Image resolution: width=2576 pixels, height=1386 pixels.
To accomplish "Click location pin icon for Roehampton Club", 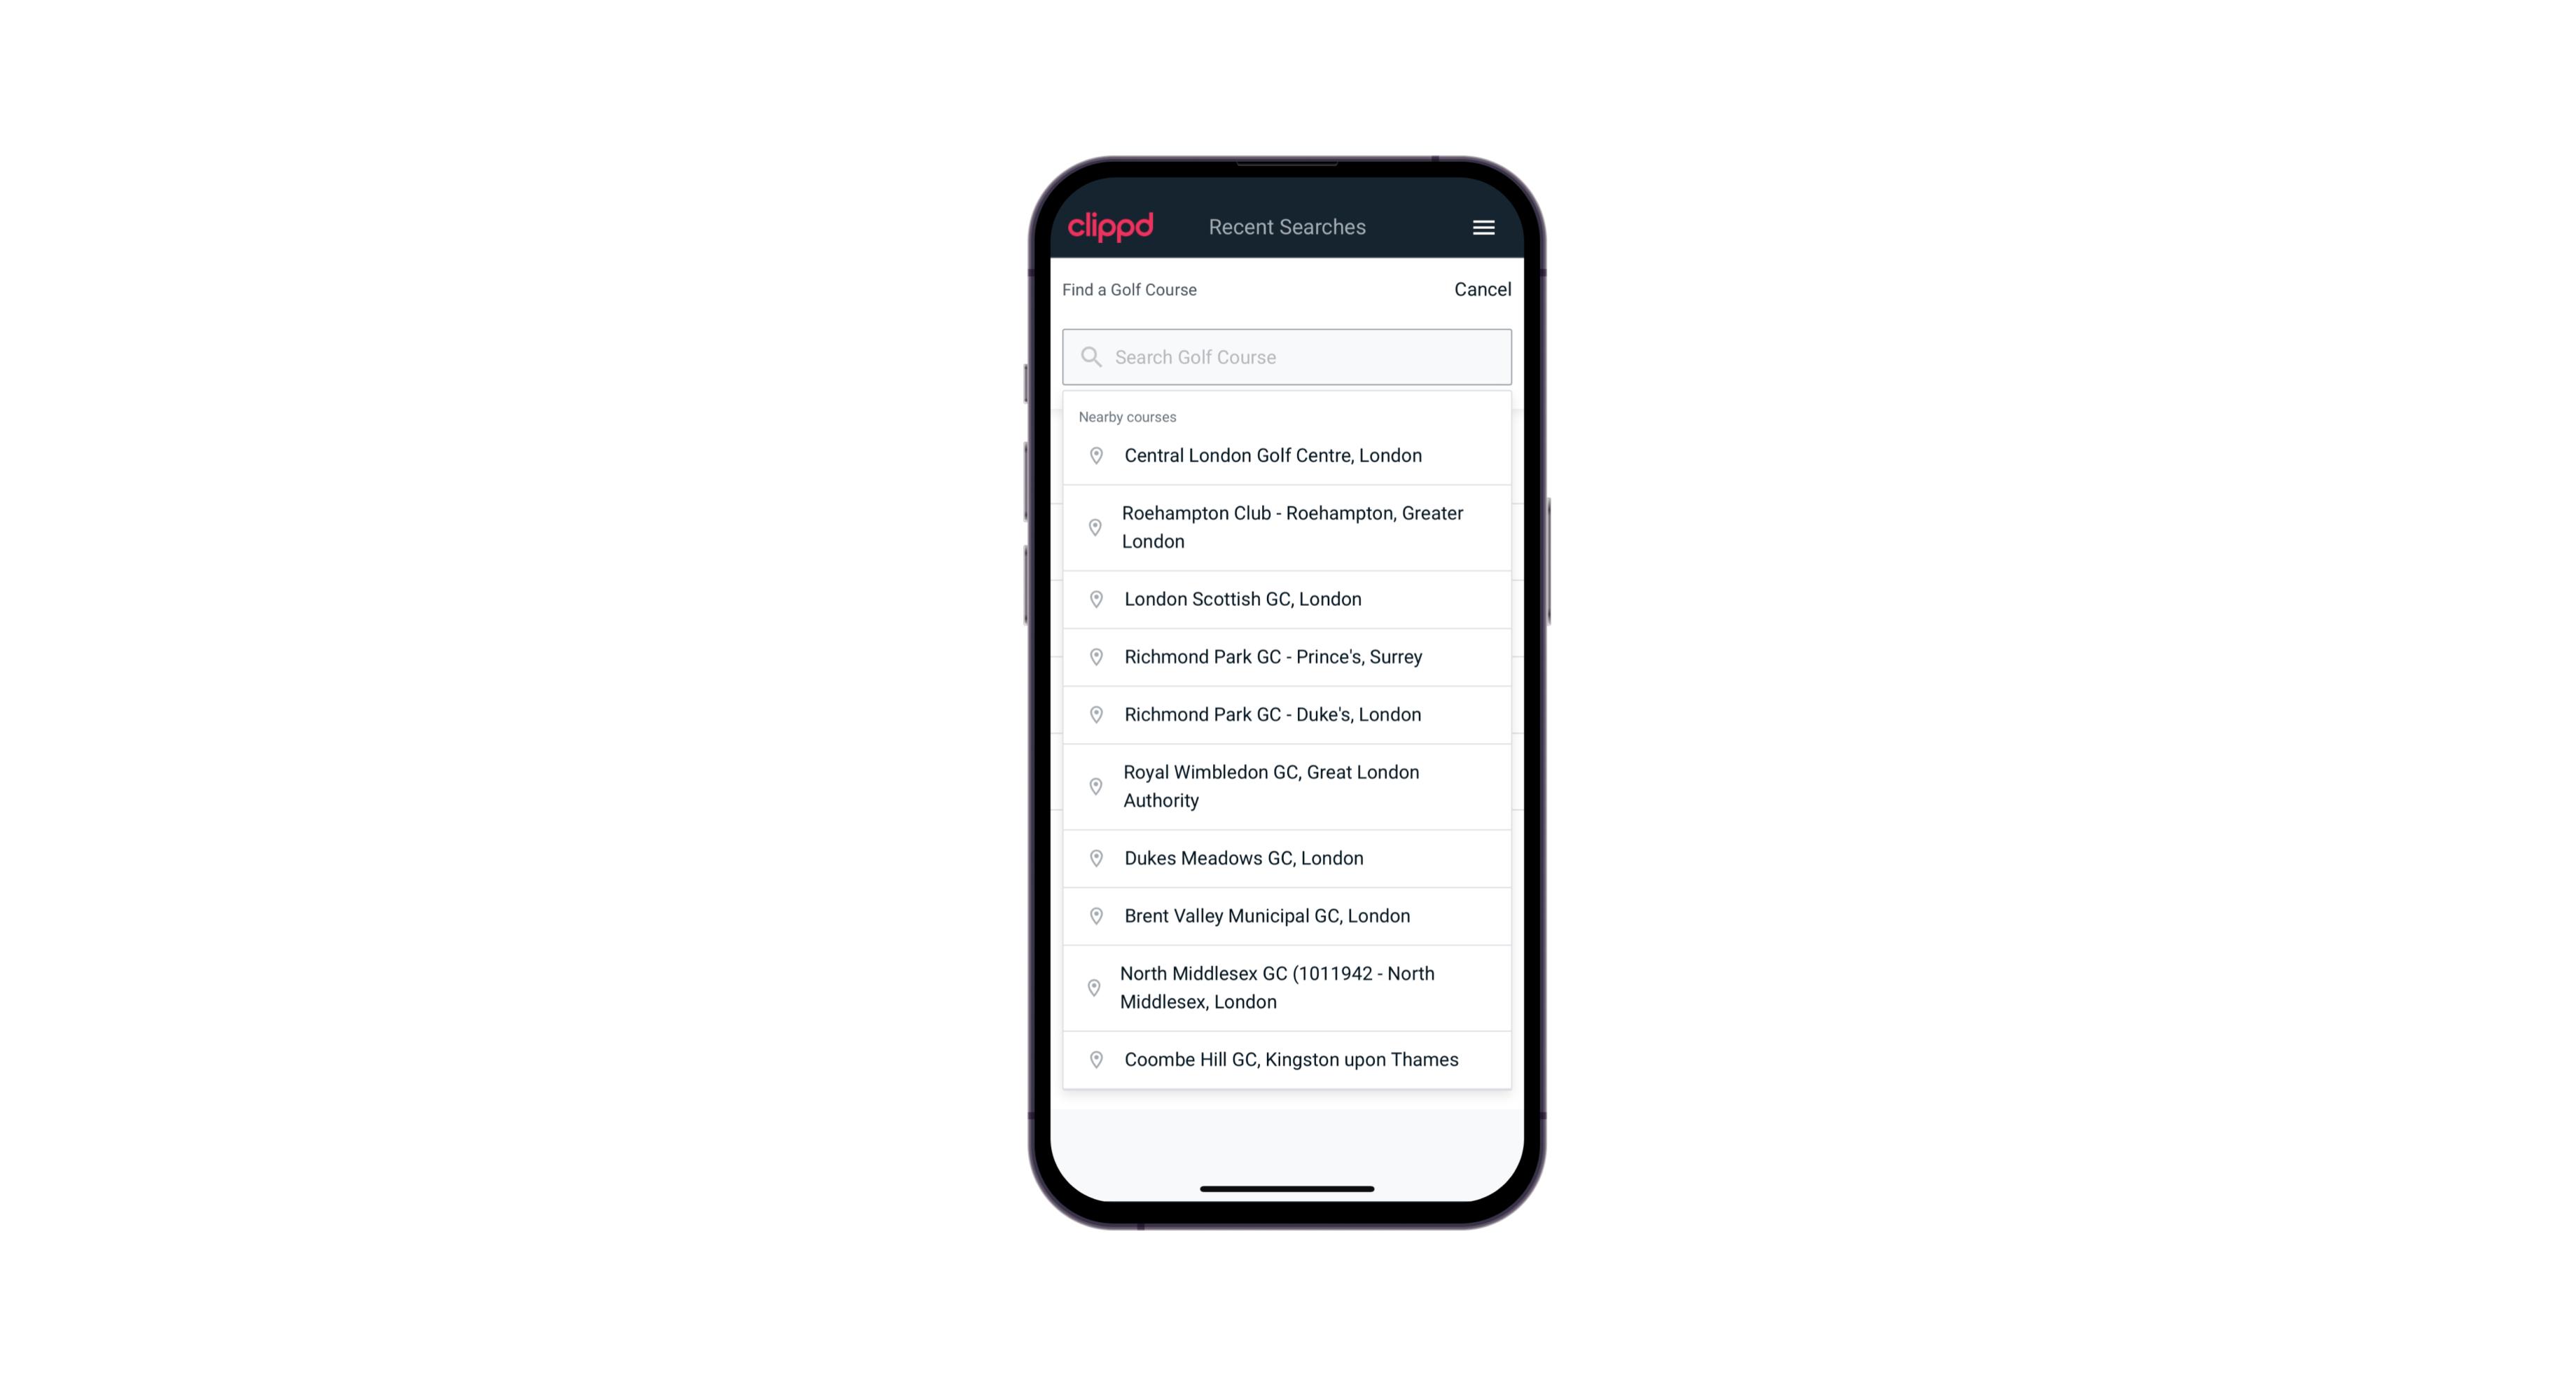I will (1093, 527).
